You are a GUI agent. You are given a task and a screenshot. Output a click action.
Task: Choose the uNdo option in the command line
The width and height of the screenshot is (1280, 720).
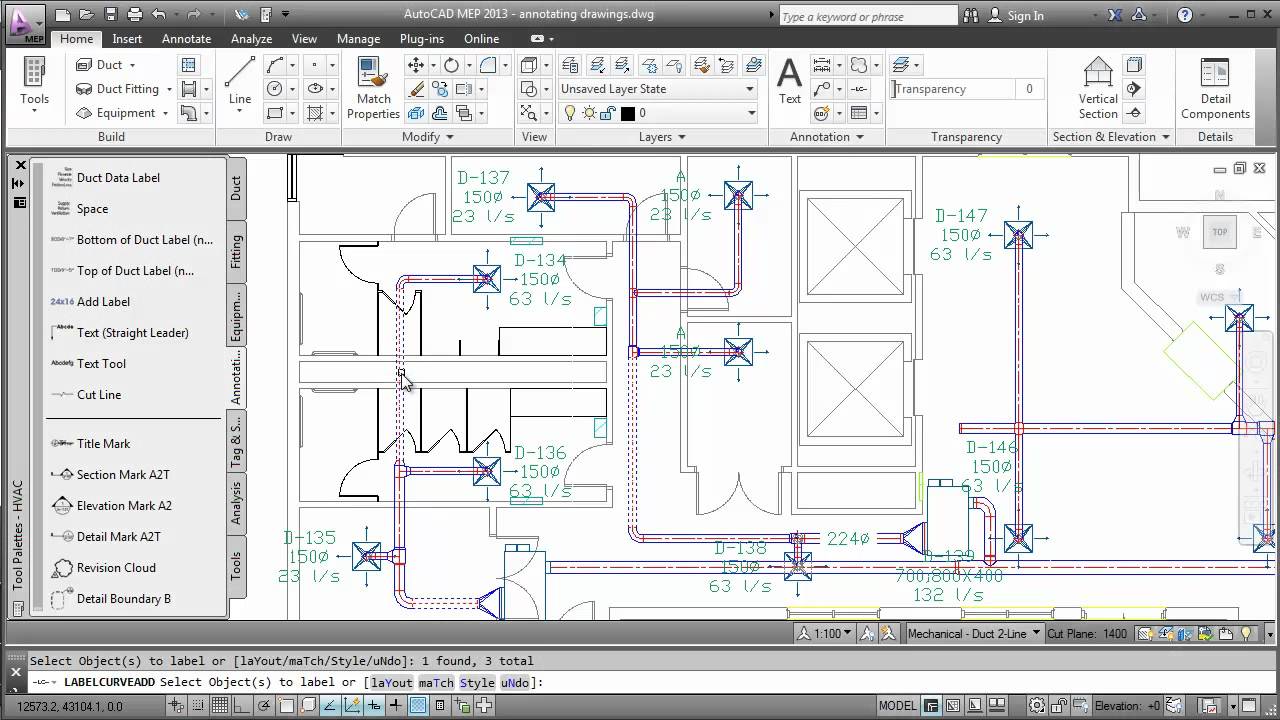516,682
